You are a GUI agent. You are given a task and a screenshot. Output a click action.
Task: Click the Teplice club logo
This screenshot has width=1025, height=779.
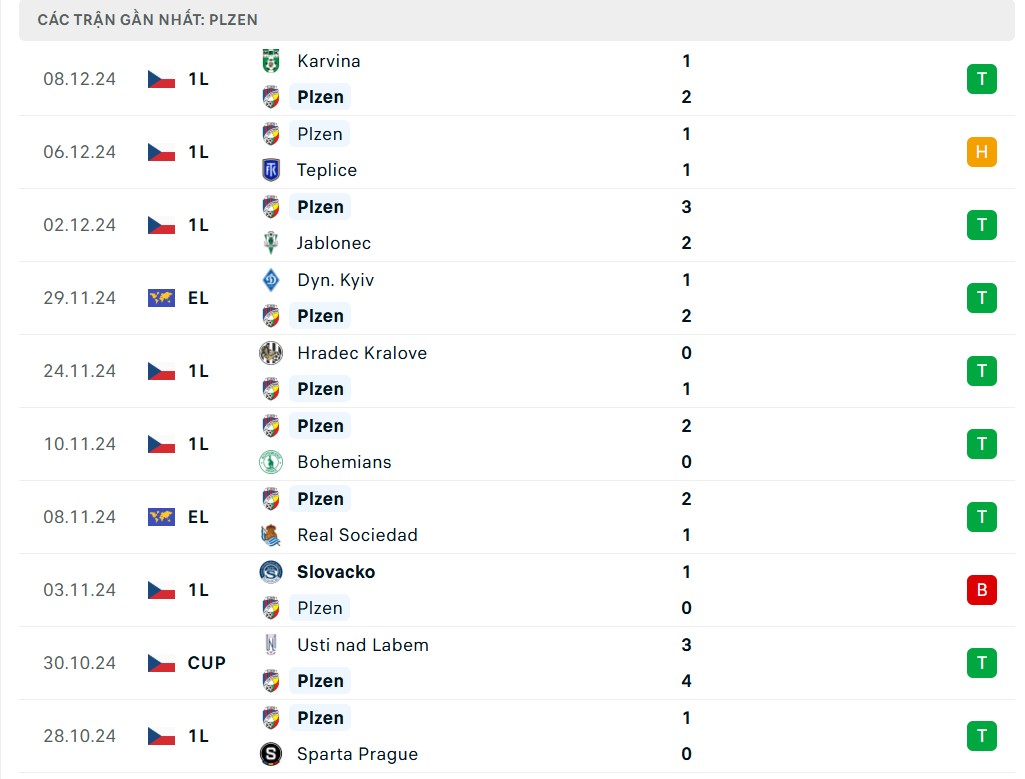(270, 170)
